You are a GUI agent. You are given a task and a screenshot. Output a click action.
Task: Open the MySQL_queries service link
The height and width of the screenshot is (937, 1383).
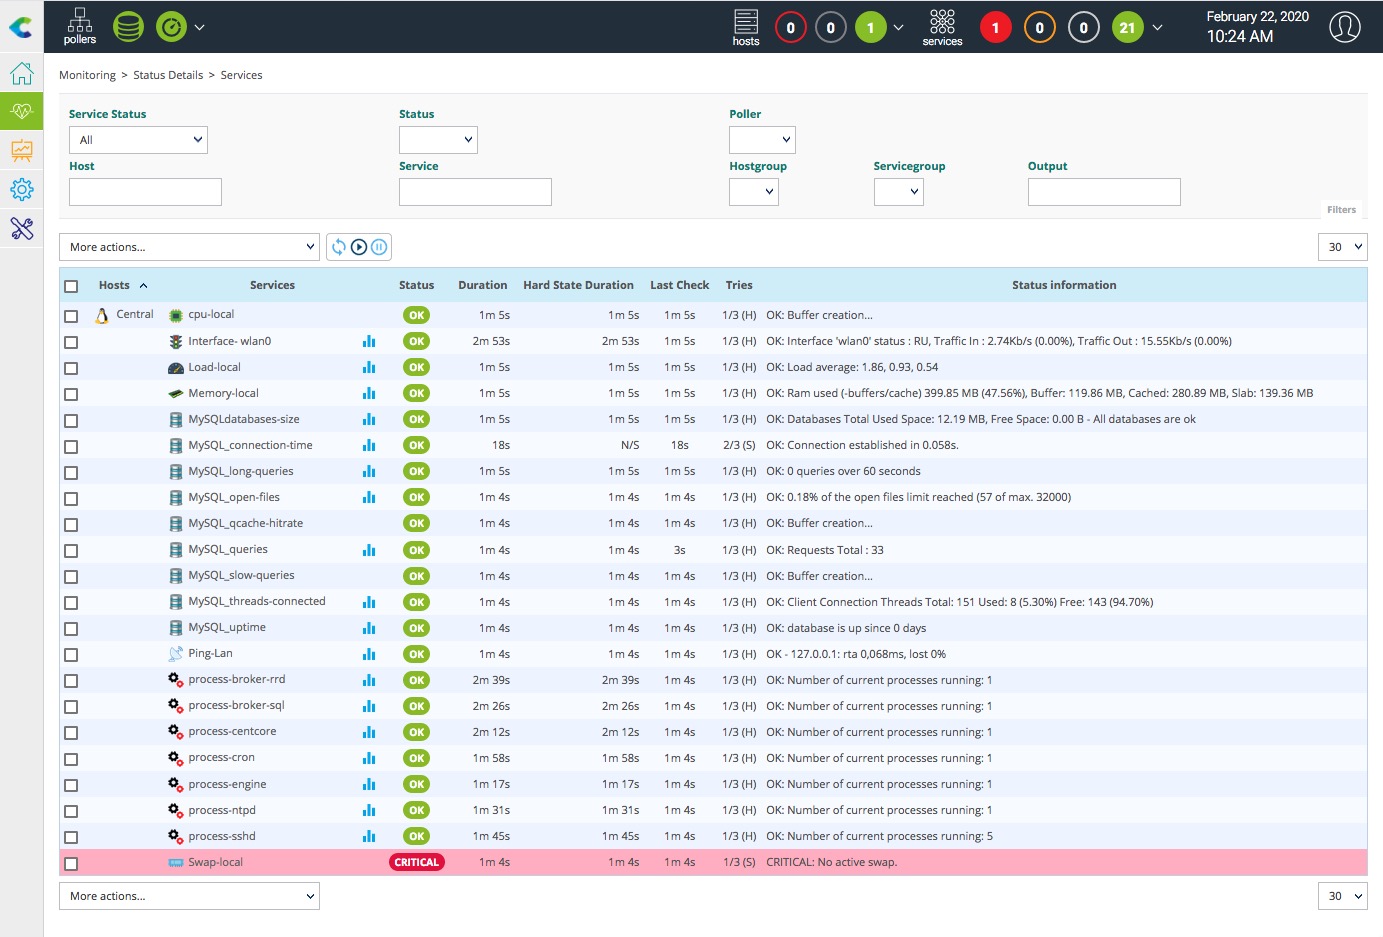pos(228,549)
